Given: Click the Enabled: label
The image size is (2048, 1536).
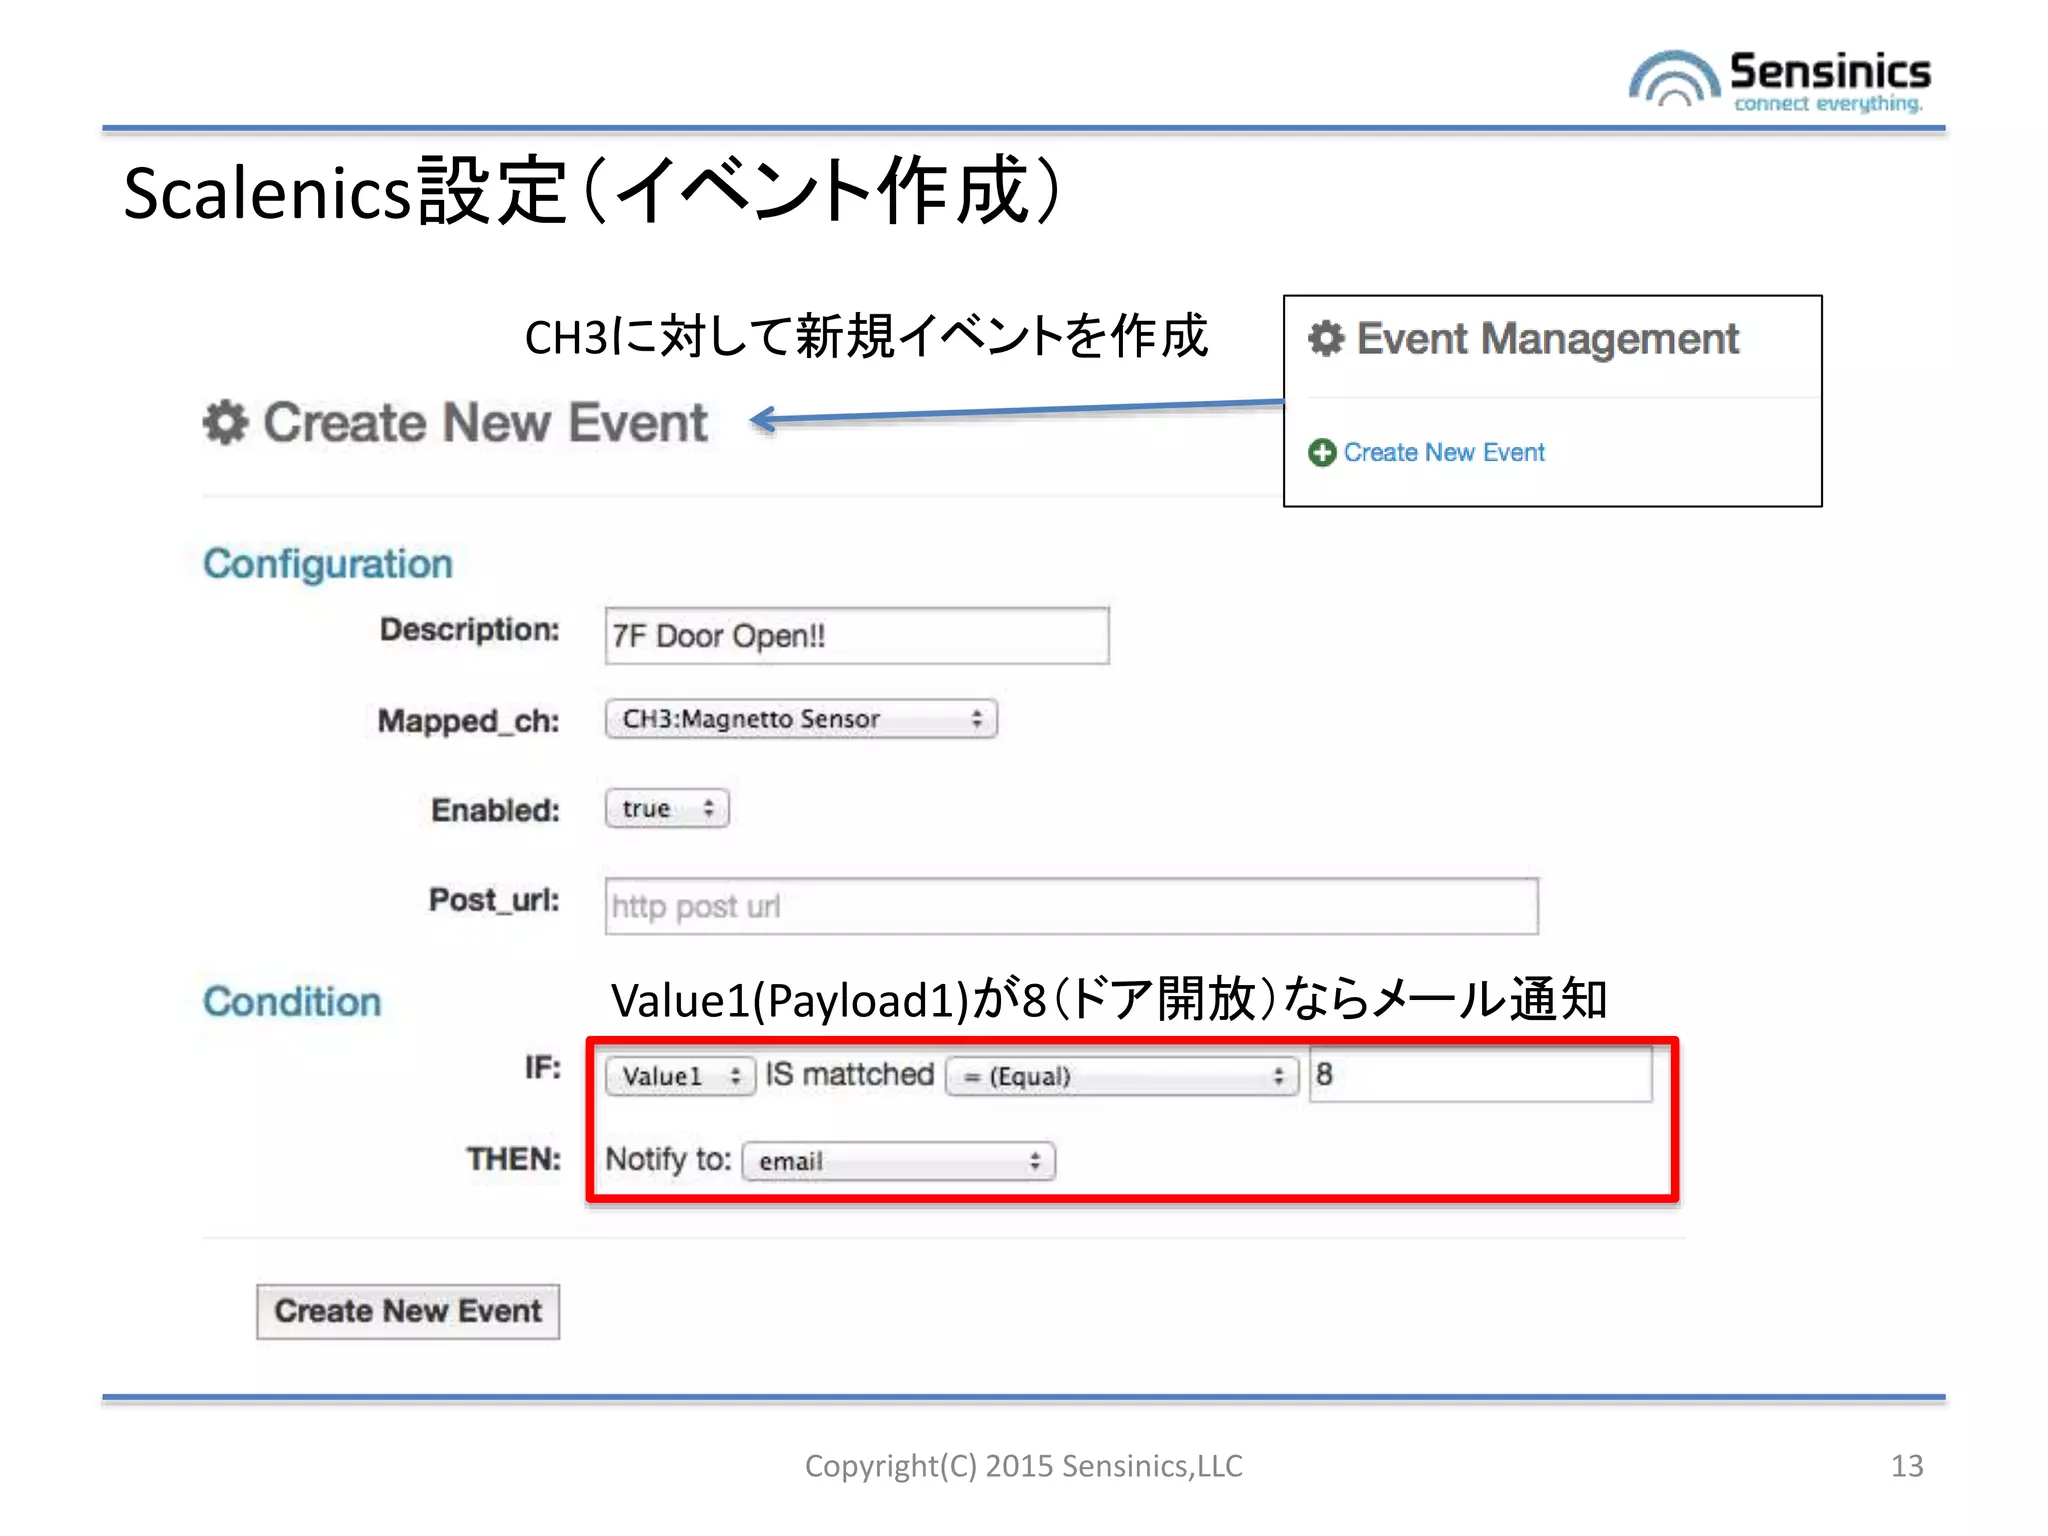Looking at the screenshot, I should pos(495,810).
